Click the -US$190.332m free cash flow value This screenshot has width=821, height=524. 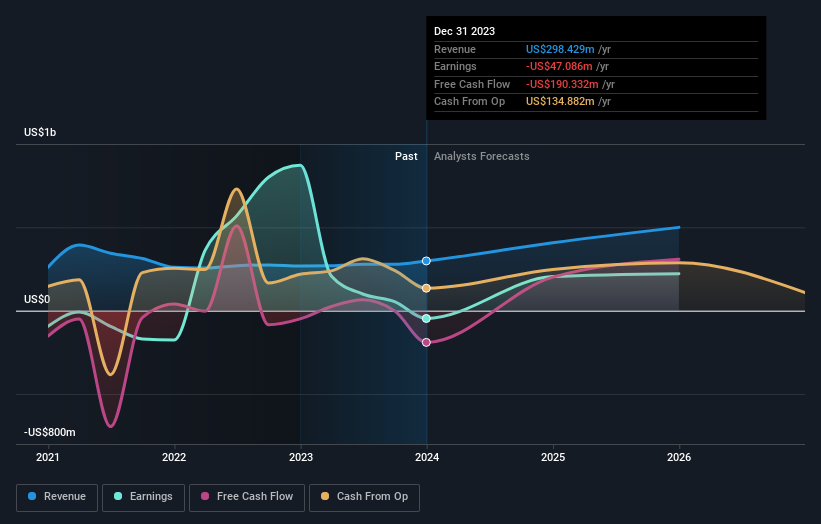562,84
